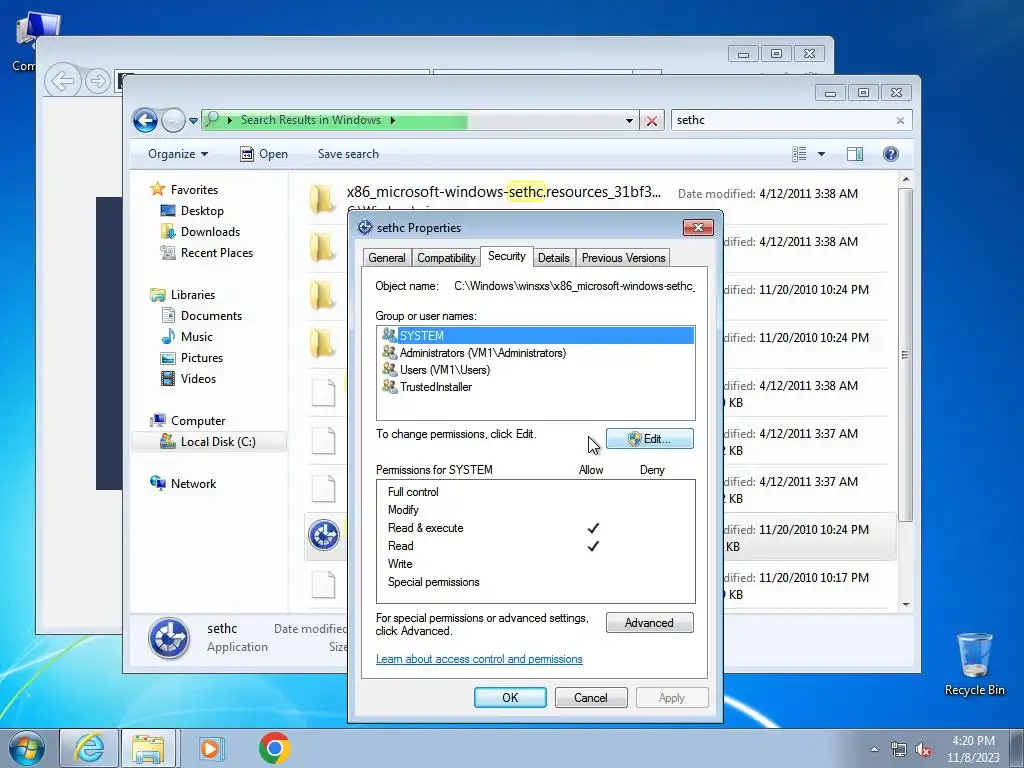Click forward arrow in rear Explorer window
The image size is (1024, 768).
click(97, 81)
